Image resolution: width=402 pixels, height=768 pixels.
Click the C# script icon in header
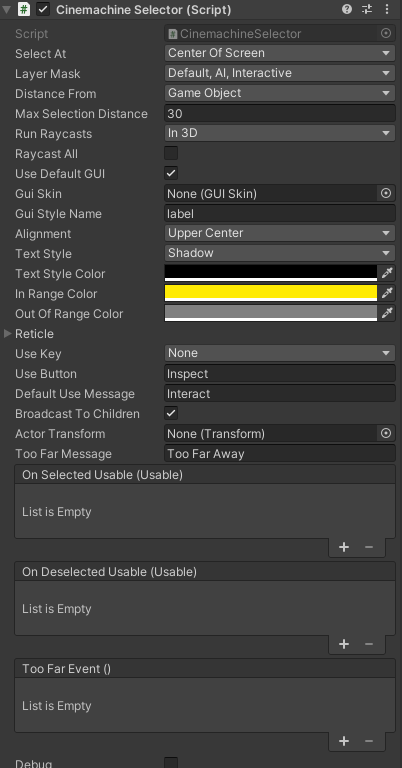24,9
